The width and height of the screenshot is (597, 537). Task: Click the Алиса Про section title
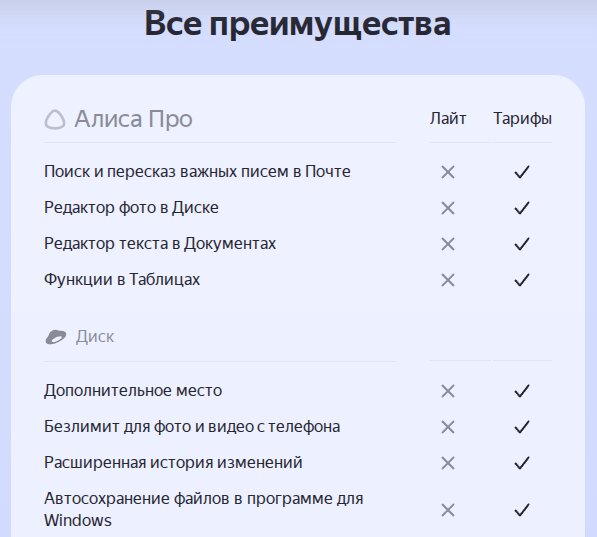click(x=133, y=119)
